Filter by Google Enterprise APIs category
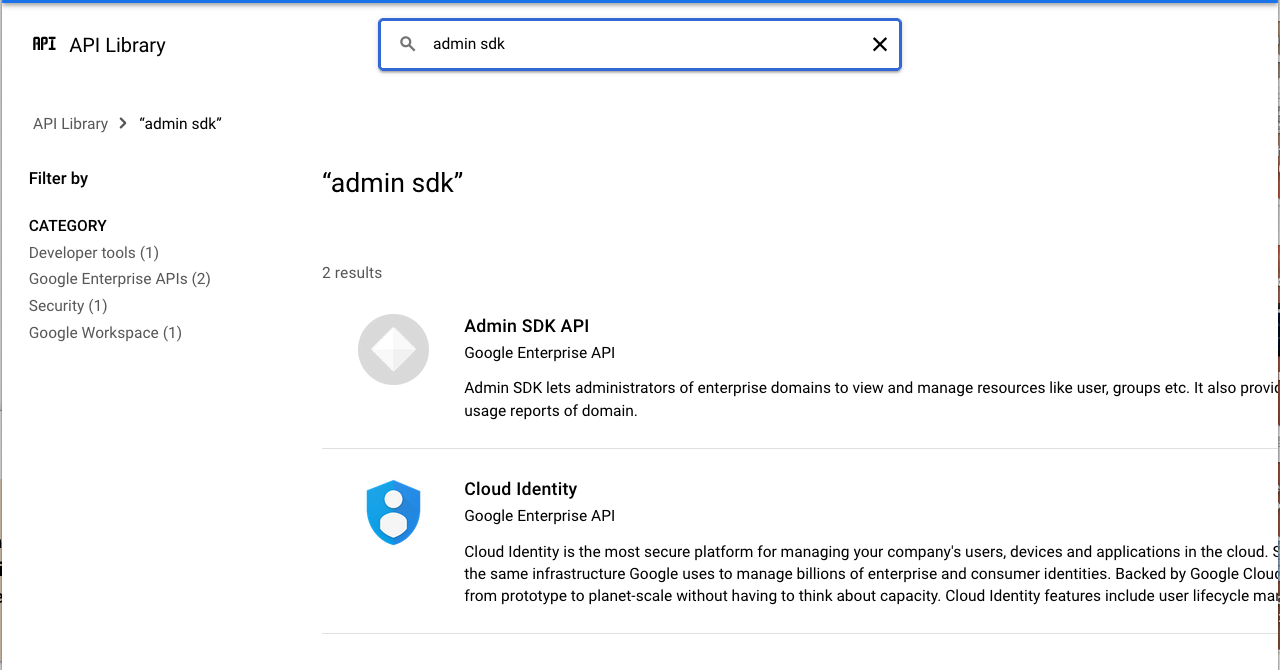This screenshot has height=670, width=1280. (119, 279)
